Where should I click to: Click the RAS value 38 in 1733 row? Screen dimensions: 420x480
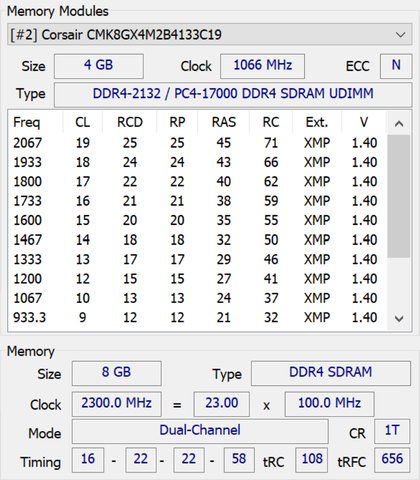(x=224, y=201)
